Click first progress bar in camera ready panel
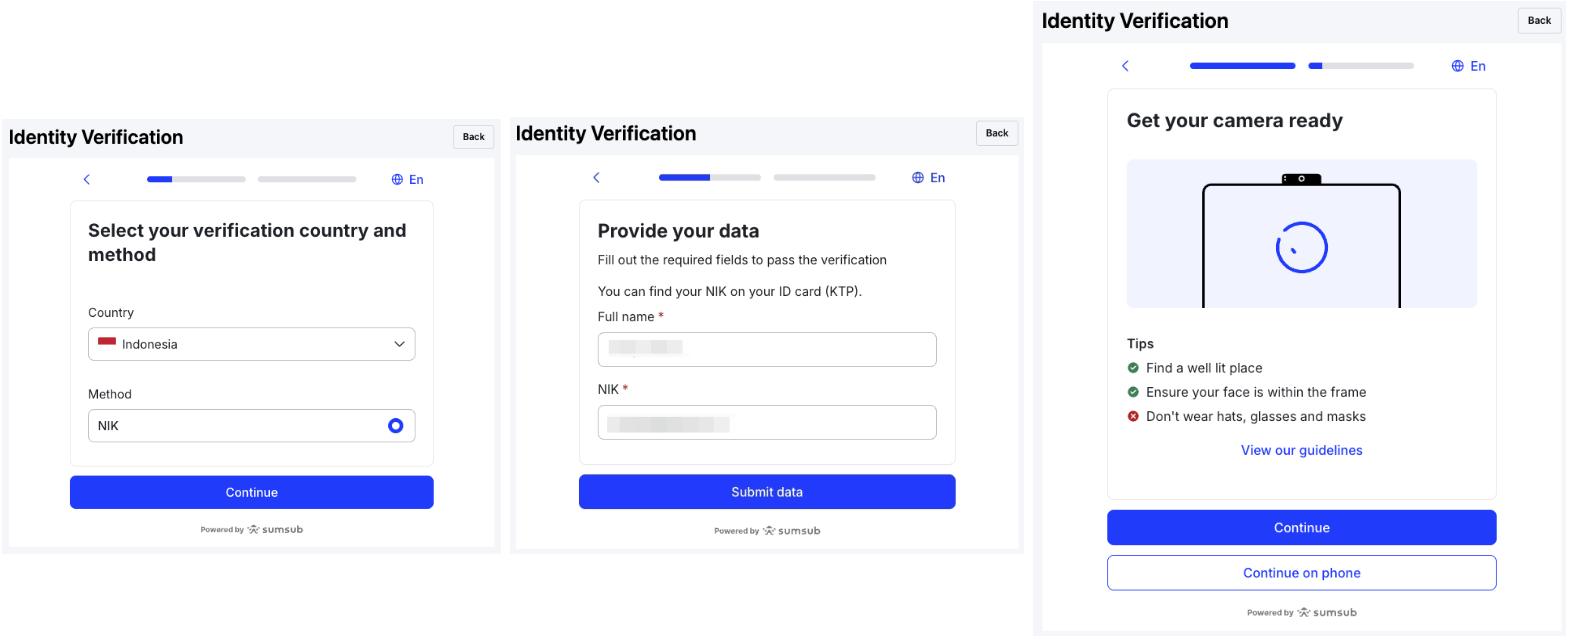 [x=1242, y=66]
